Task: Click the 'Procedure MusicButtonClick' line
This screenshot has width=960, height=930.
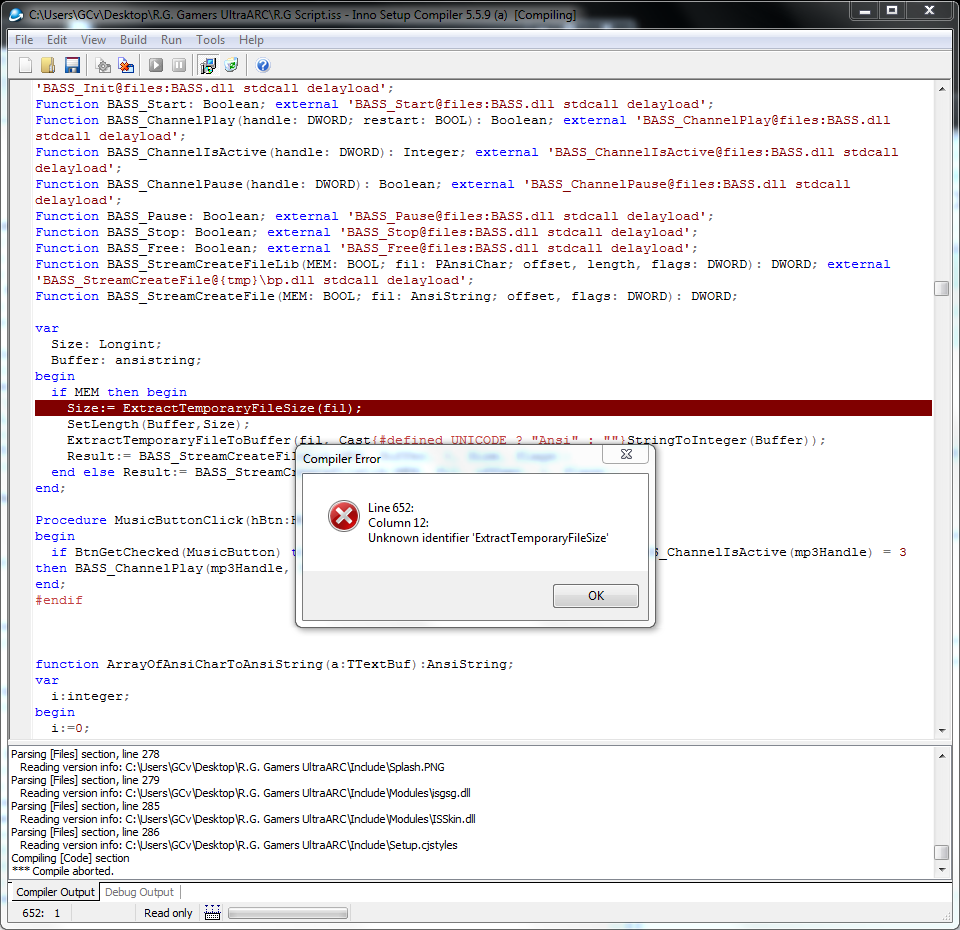Action: (x=165, y=520)
